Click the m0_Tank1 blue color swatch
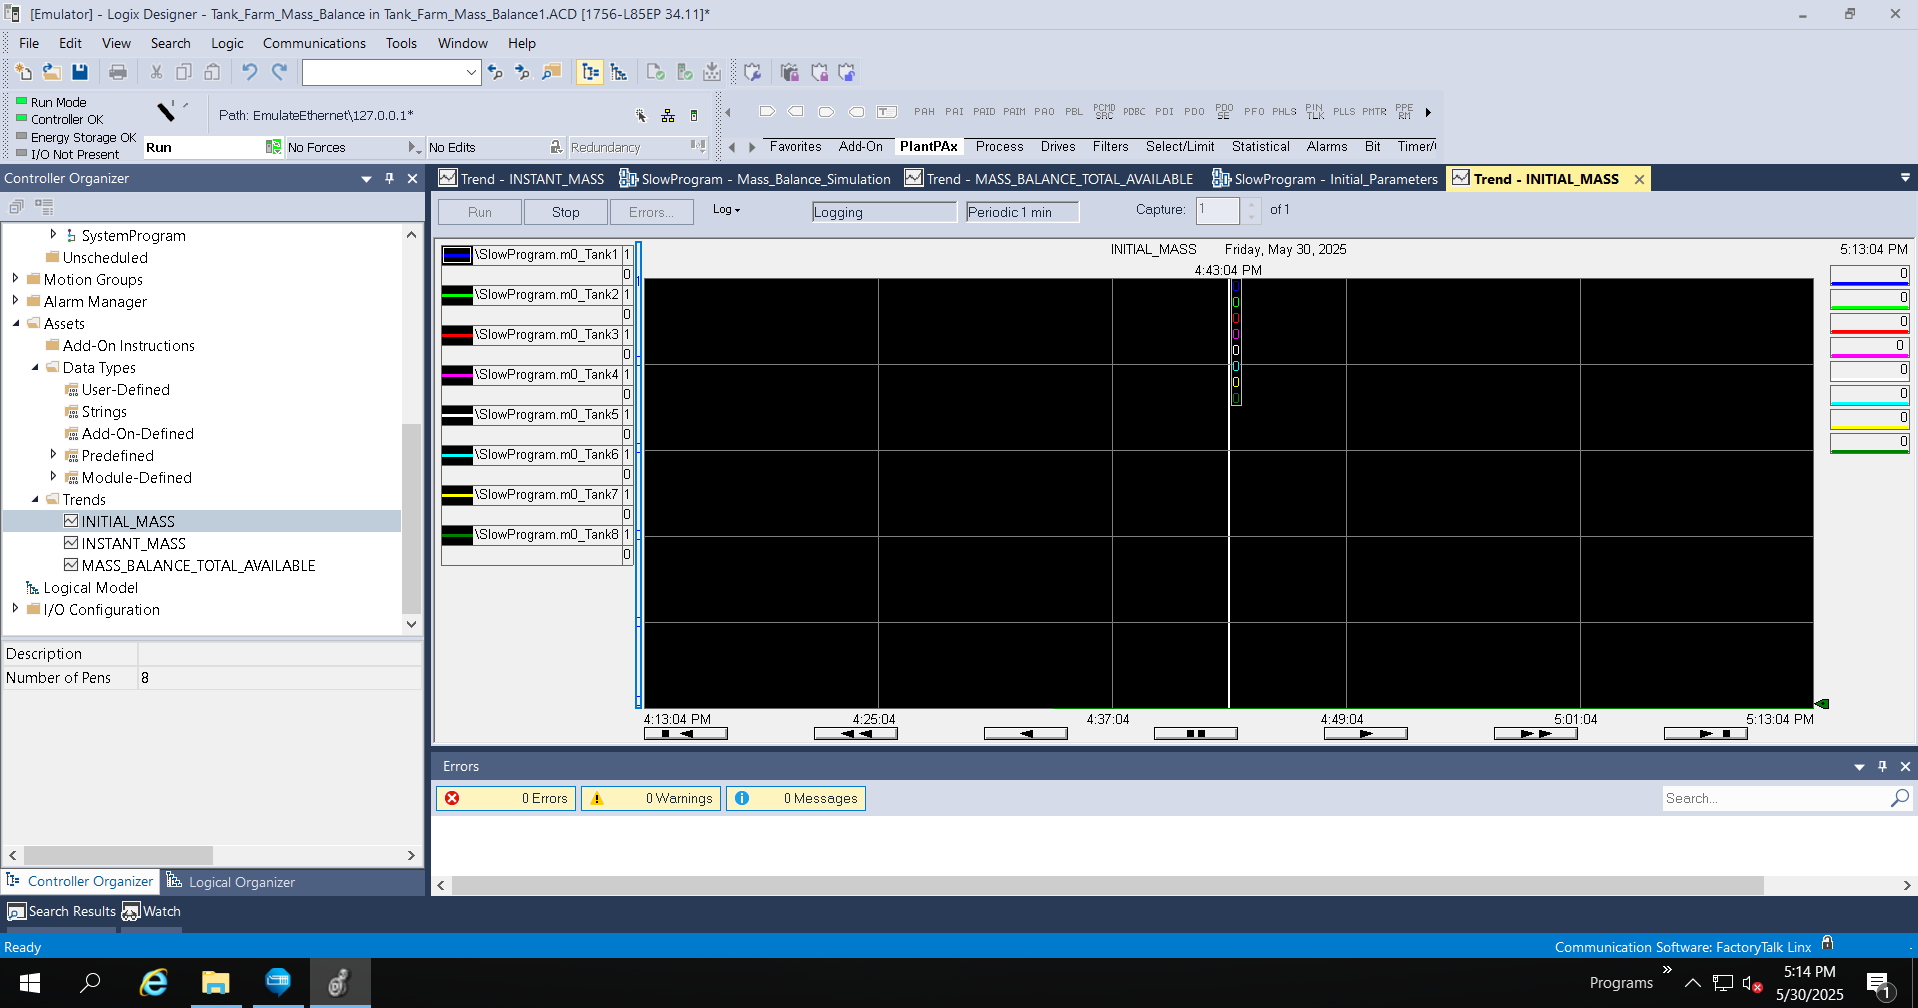1918x1008 pixels. click(457, 255)
